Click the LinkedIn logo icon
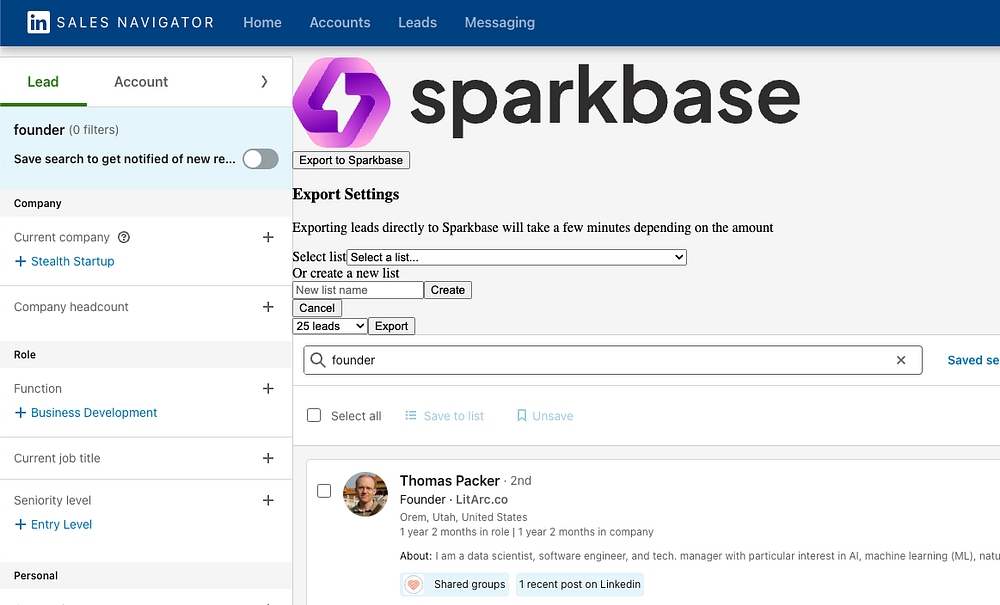Screen dimensions: 1000x605 click(38, 22)
